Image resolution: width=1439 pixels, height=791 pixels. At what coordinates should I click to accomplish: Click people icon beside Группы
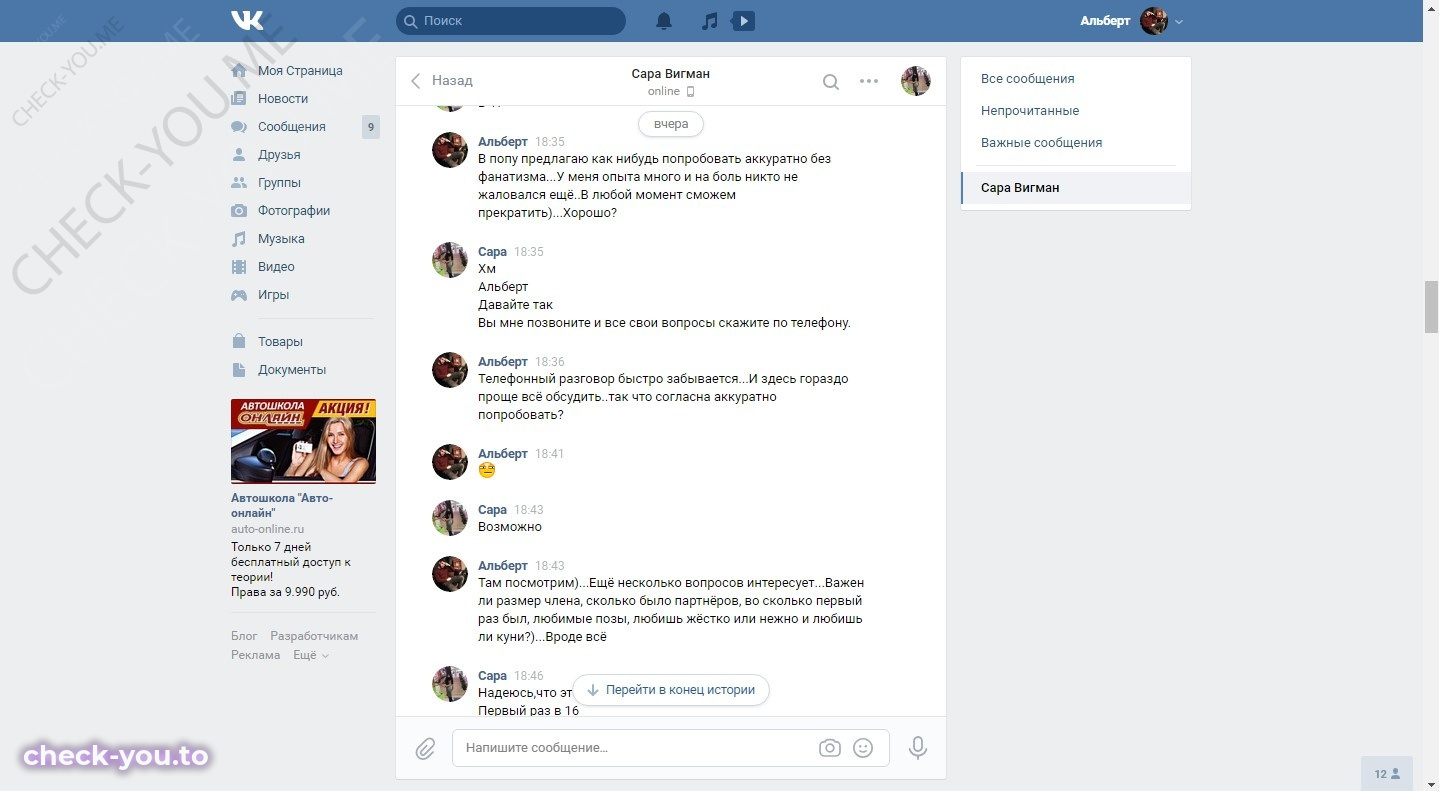pos(239,183)
